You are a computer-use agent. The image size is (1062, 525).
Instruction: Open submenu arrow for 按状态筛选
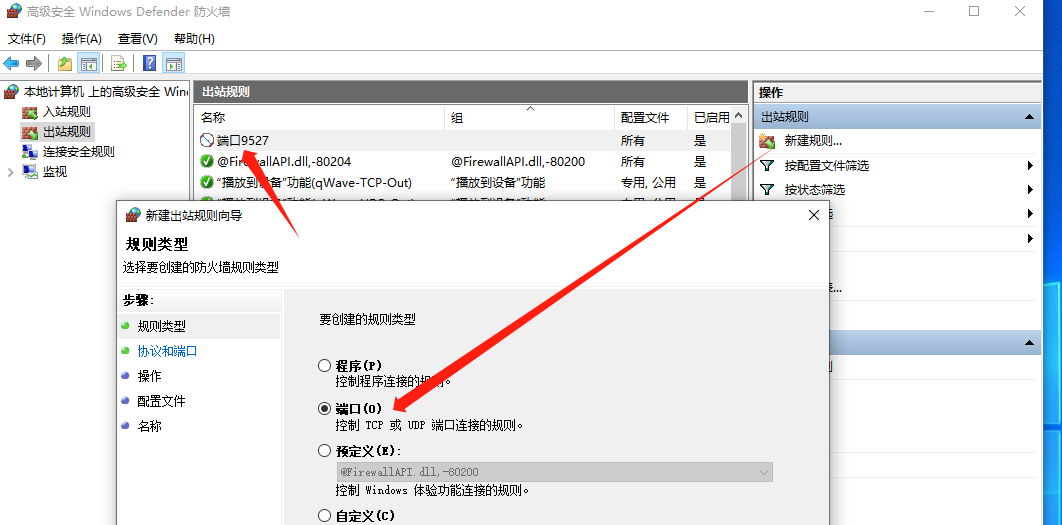pyautogui.click(x=1030, y=190)
